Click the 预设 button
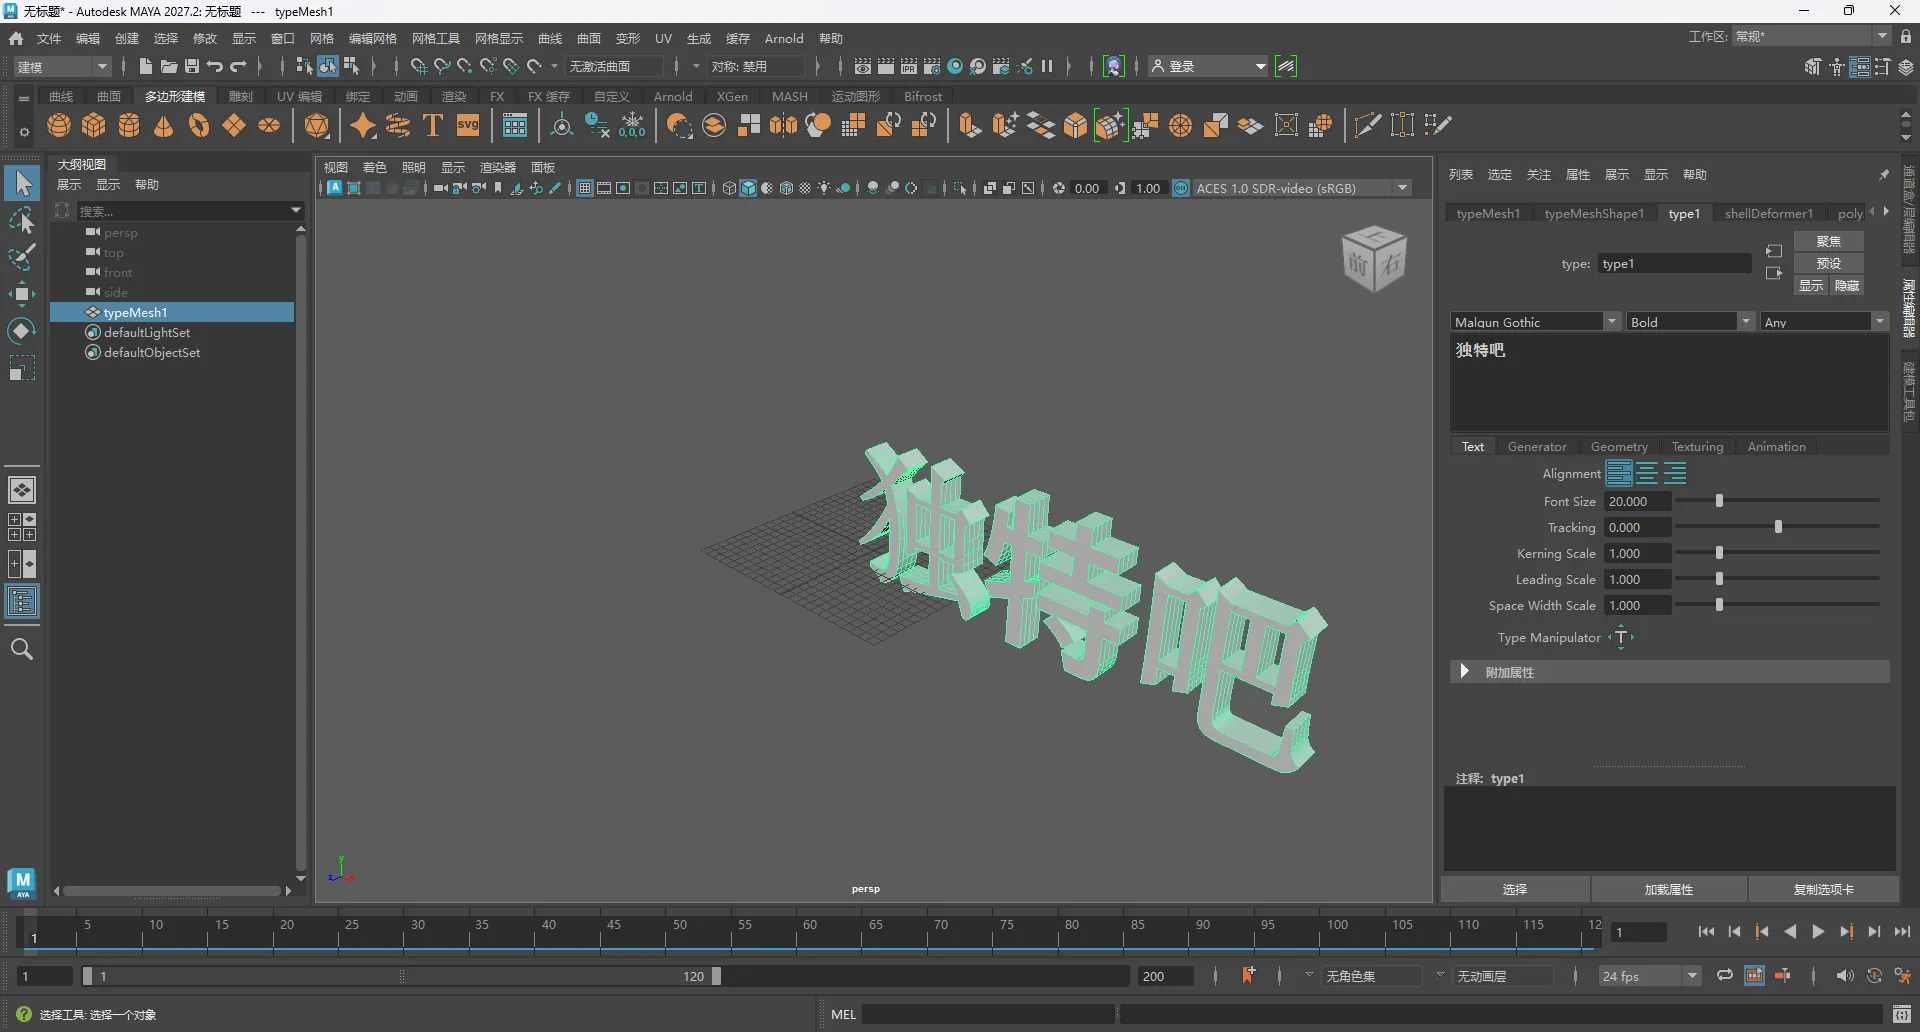This screenshot has height=1032, width=1920. click(x=1829, y=263)
